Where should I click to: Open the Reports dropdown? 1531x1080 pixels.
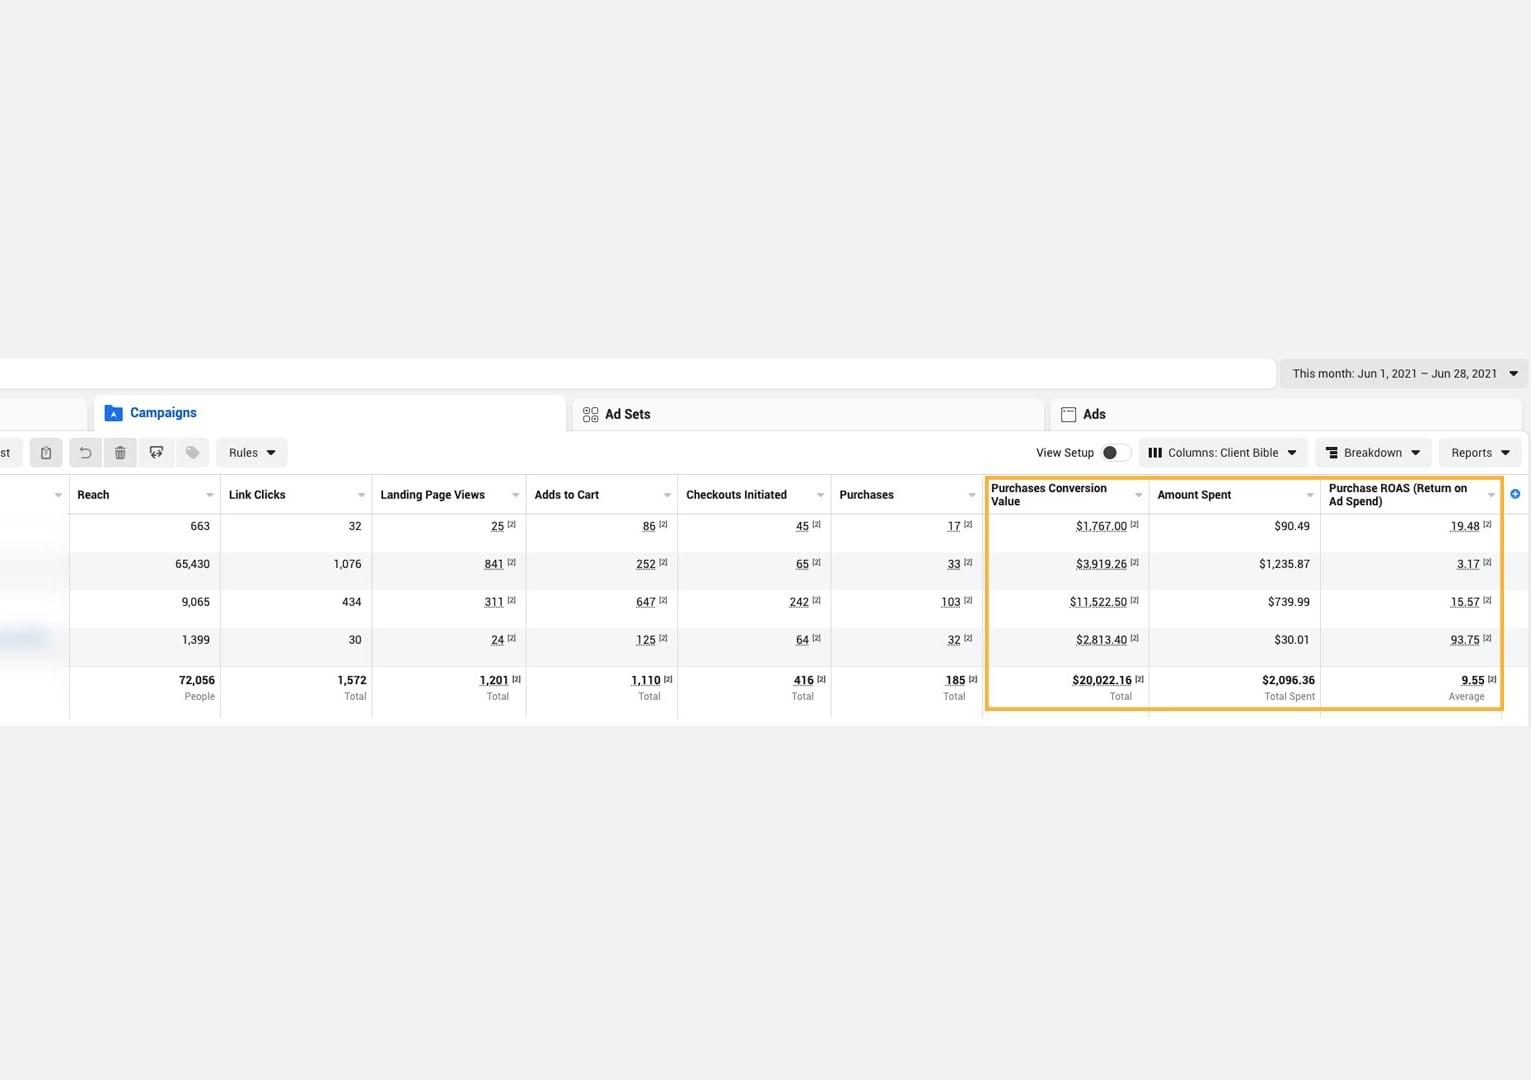1480,453
